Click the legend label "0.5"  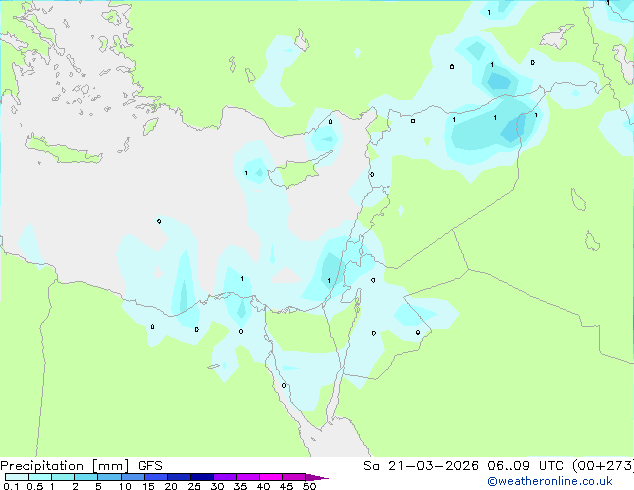pos(35,486)
